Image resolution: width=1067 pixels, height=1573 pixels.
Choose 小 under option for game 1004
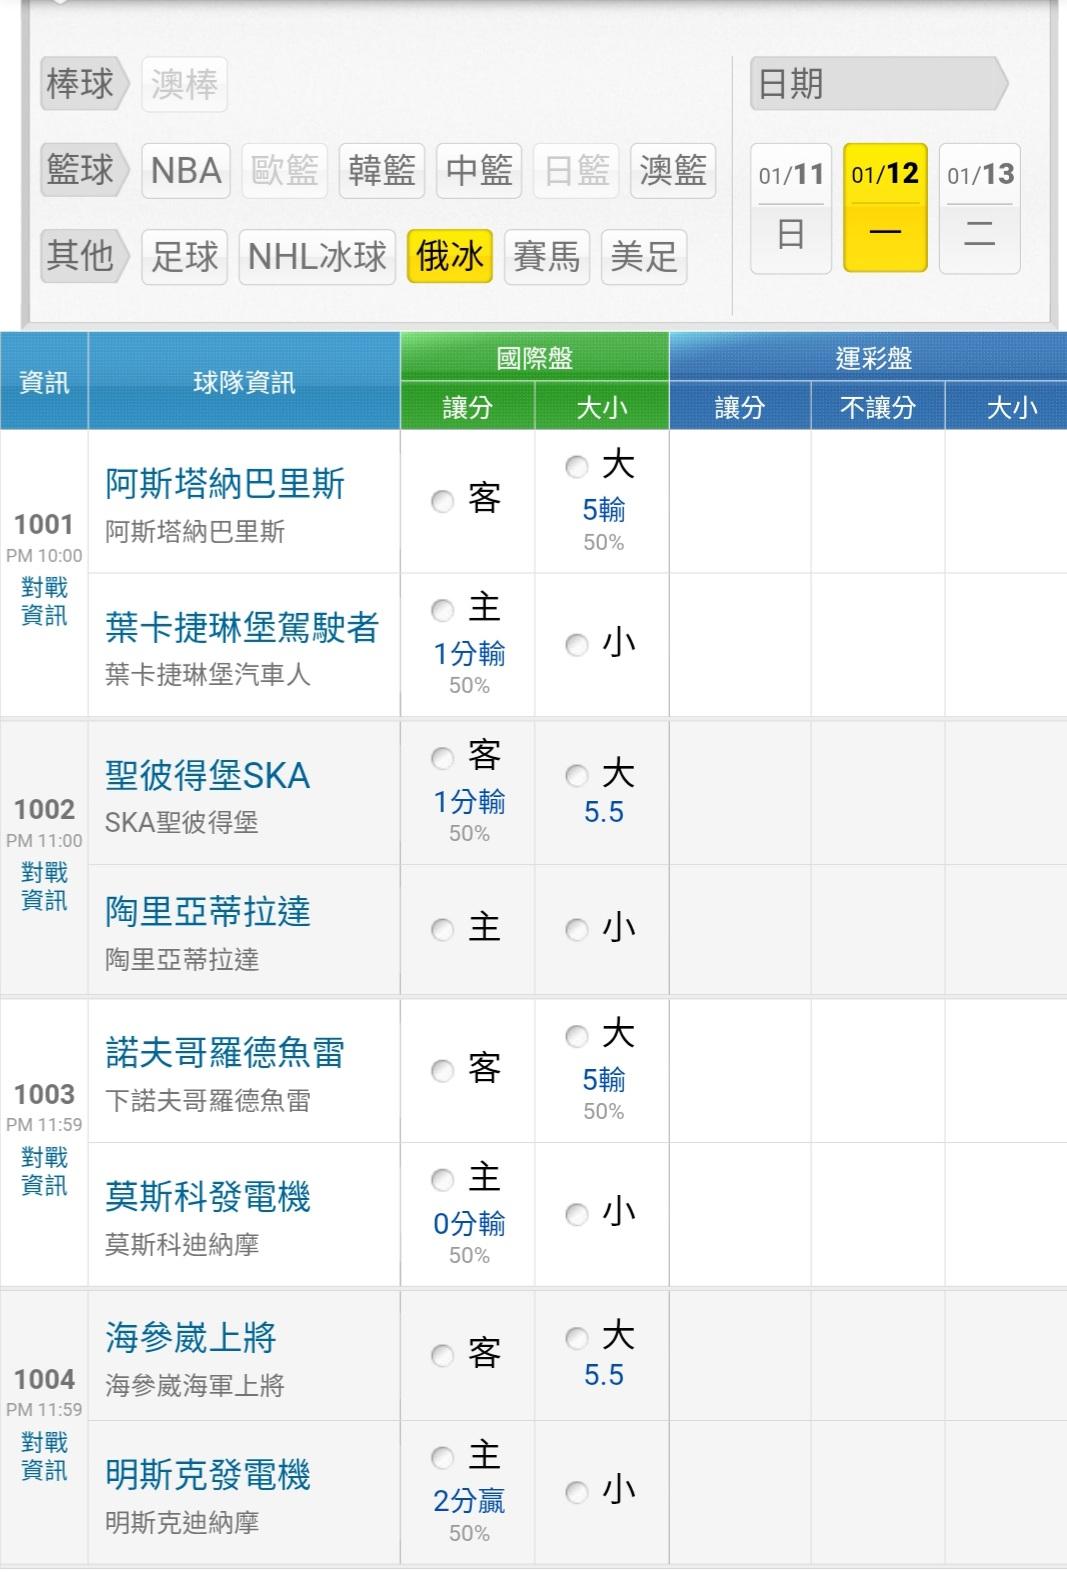coord(577,1493)
